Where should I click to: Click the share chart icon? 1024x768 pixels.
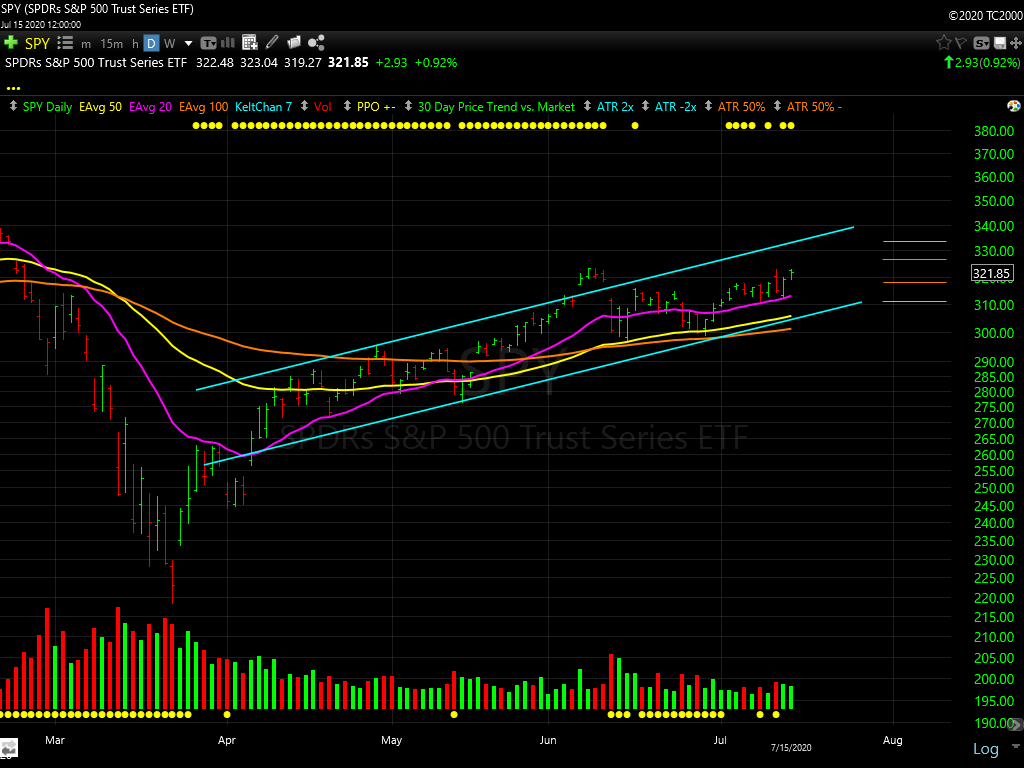point(316,43)
